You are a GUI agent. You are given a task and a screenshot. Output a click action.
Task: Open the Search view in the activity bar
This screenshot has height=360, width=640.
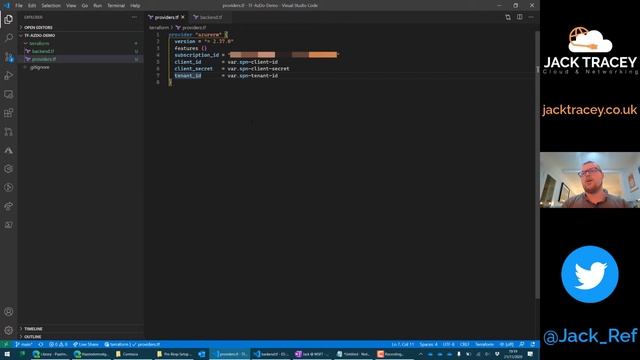[x=9, y=38]
